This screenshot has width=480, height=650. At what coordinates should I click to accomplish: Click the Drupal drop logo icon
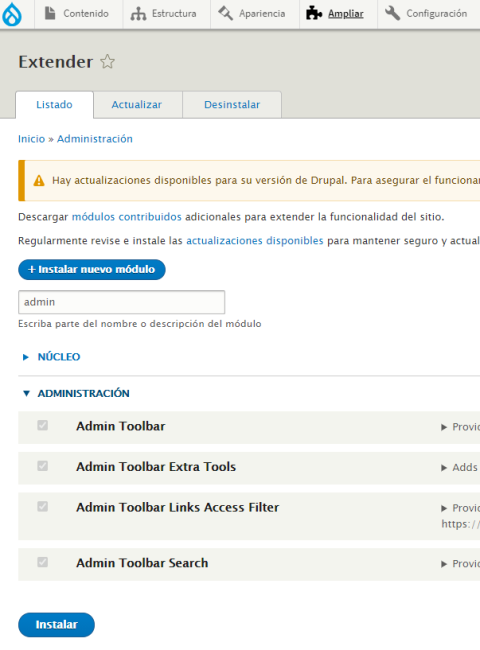12,14
